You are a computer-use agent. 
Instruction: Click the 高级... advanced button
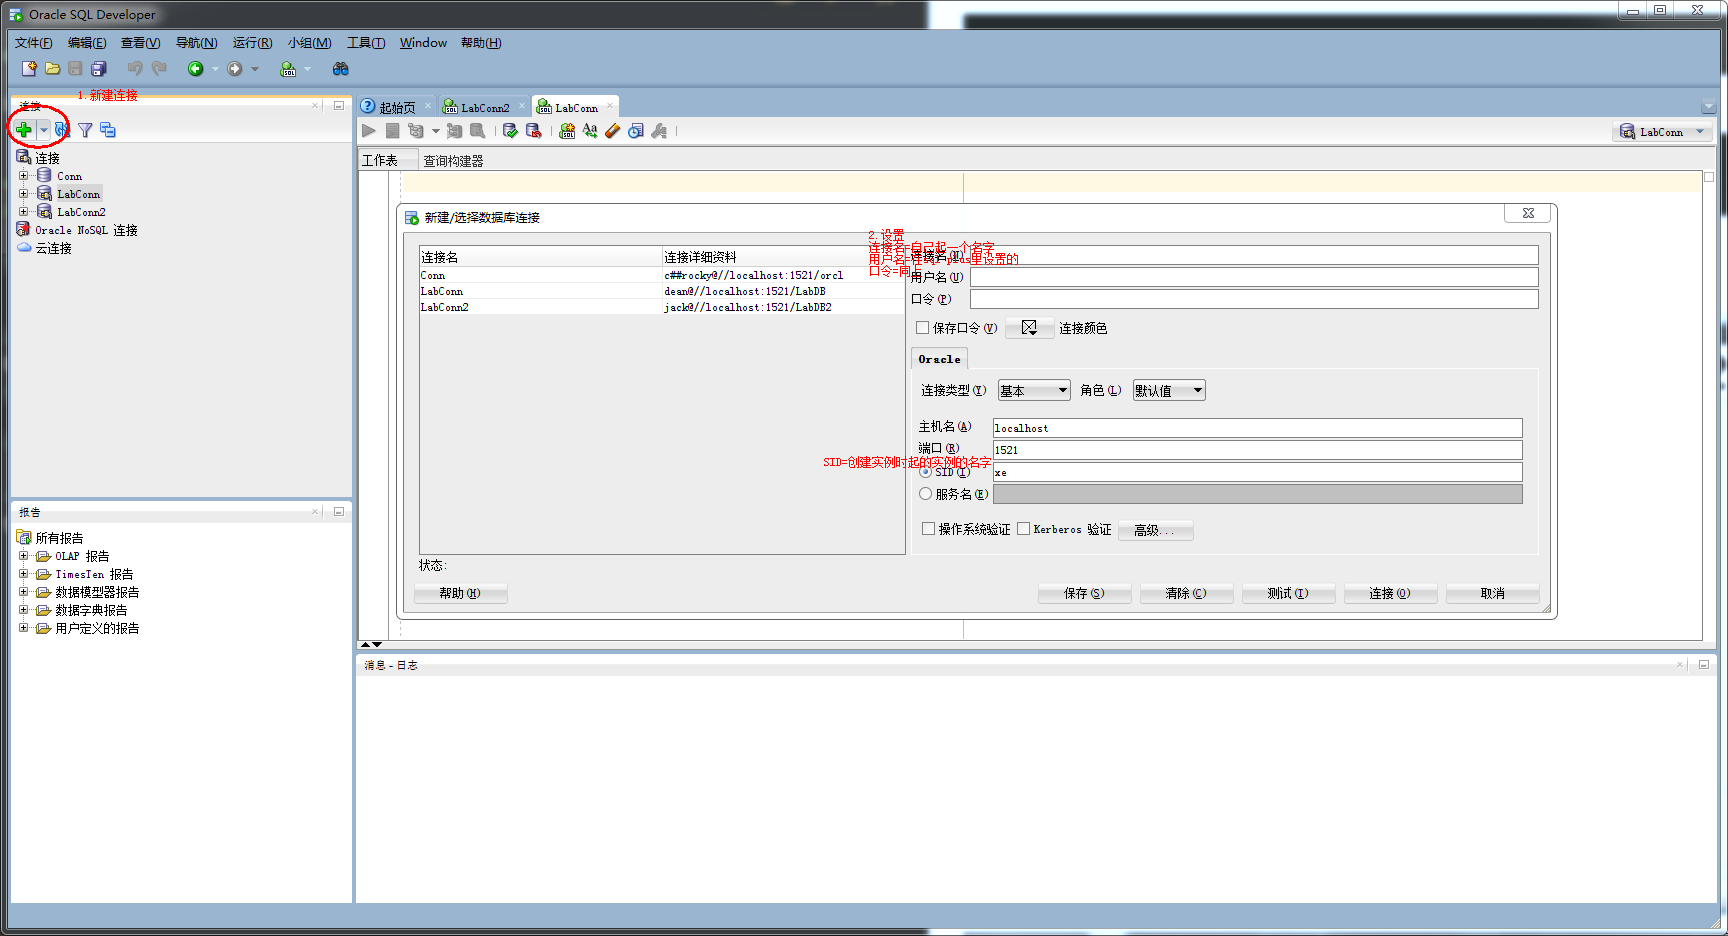tap(1155, 530)
